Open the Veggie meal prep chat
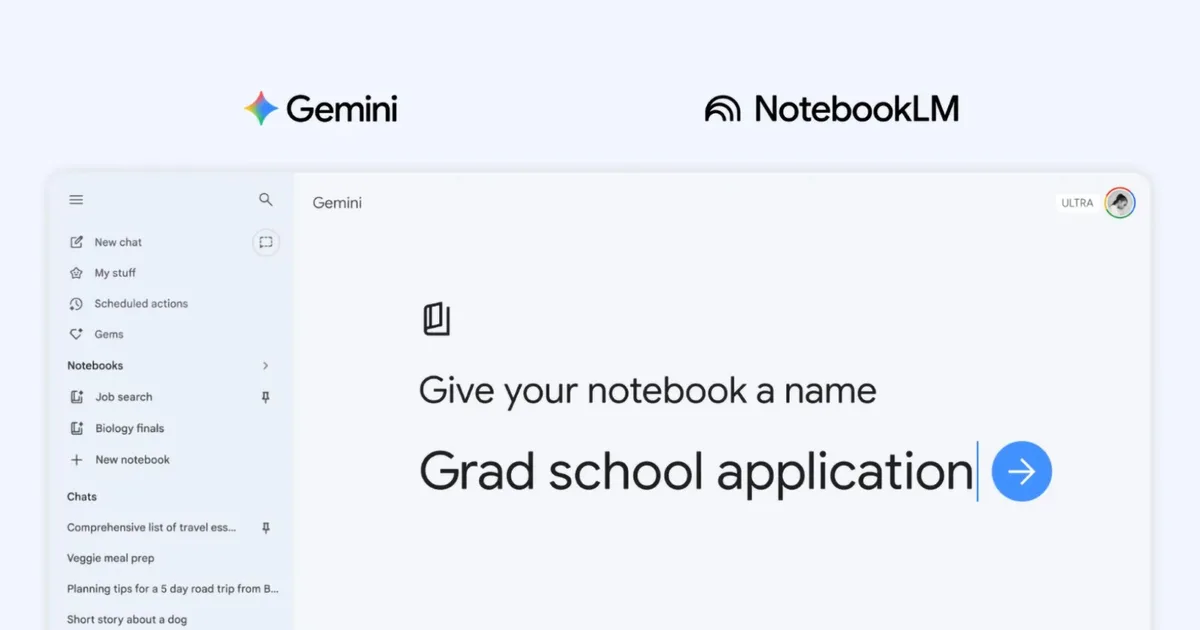This screenshot has height=630, width=1200. (x=110, y=558)
